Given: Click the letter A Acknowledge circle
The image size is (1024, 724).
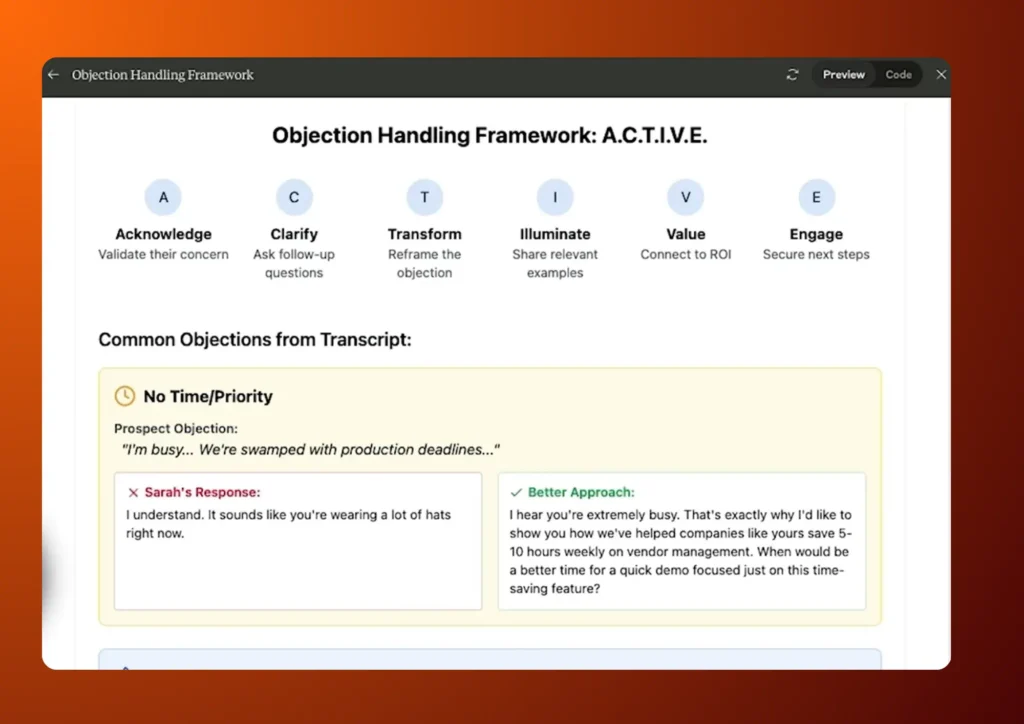Looking at the screenshot, I should coord(163,198).
